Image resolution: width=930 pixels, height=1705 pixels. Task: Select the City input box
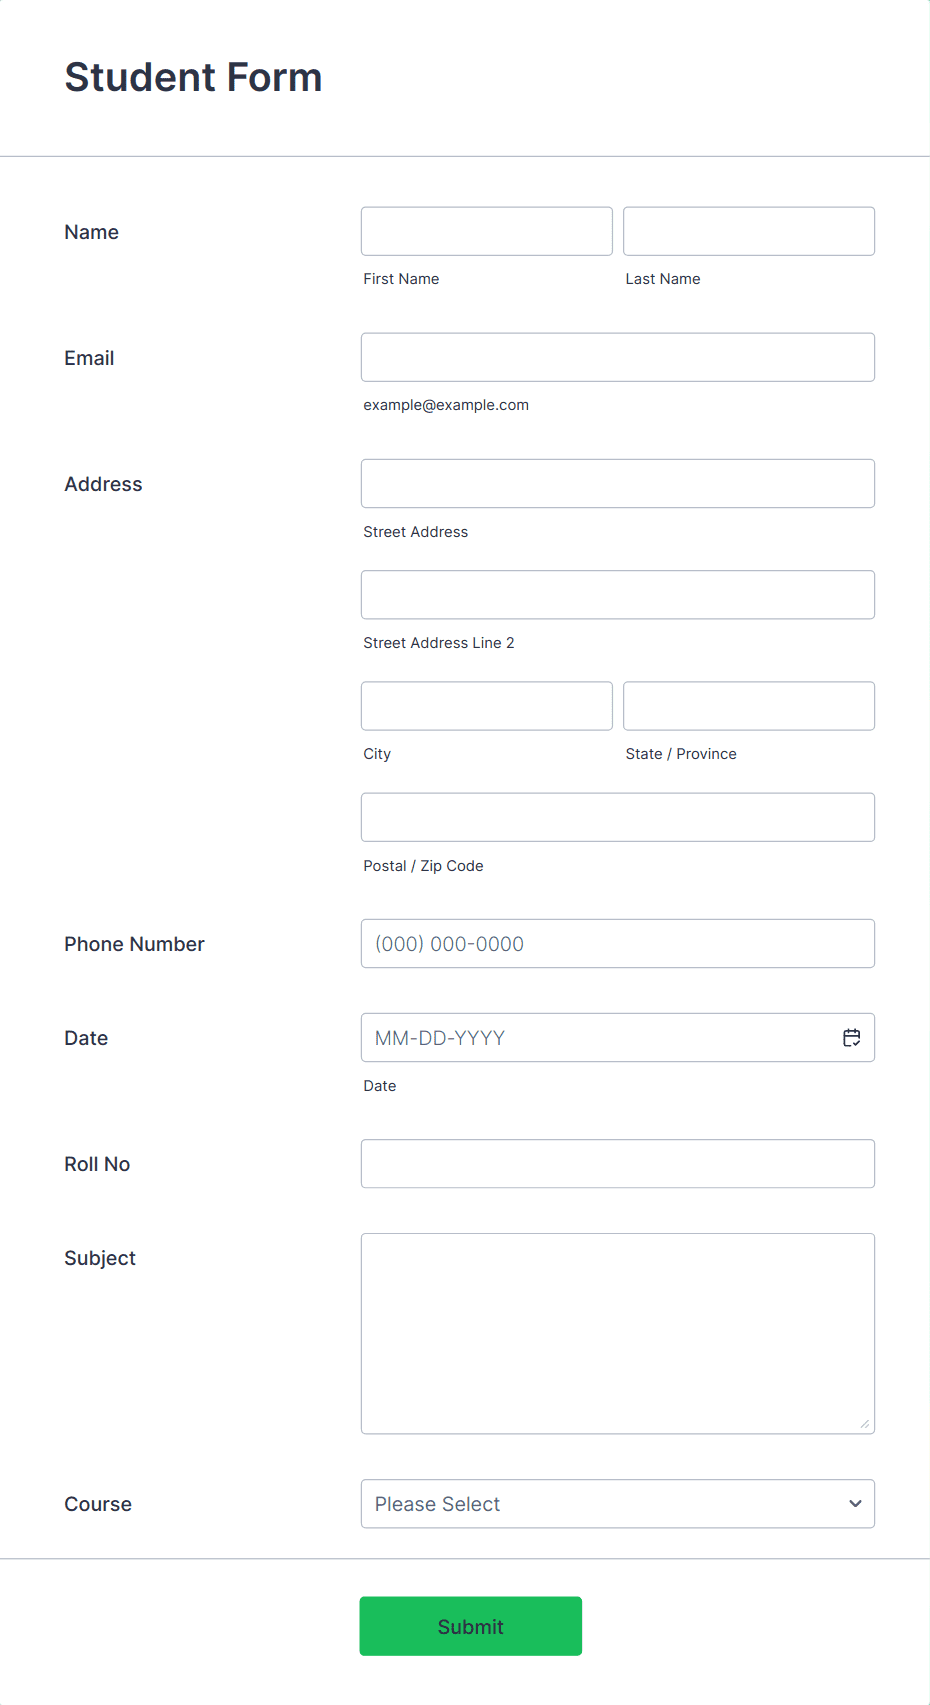point(486,706)
